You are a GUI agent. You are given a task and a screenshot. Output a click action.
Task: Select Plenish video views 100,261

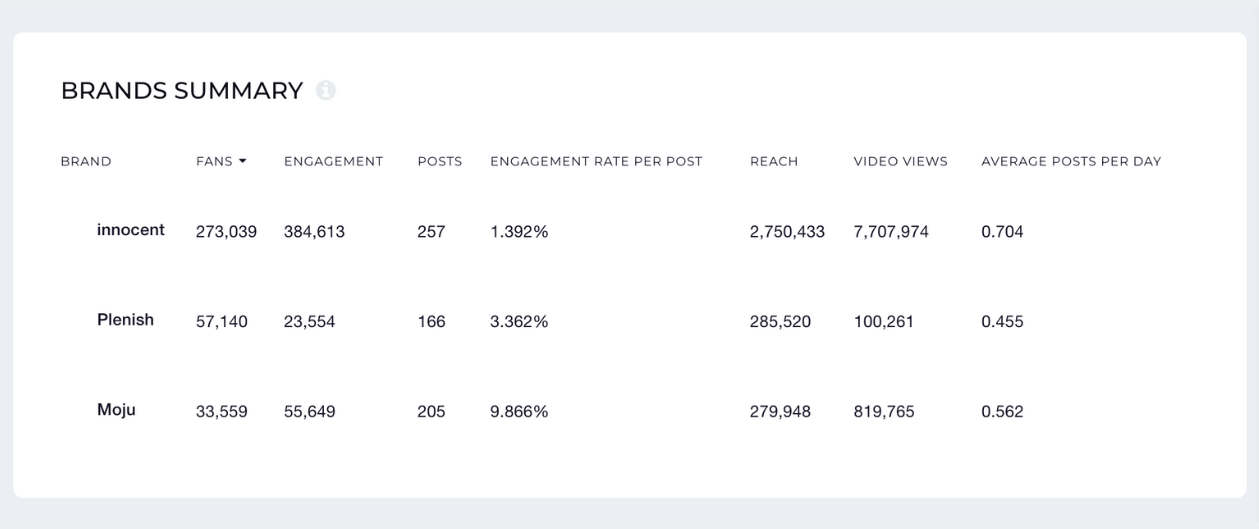[884, 322]
